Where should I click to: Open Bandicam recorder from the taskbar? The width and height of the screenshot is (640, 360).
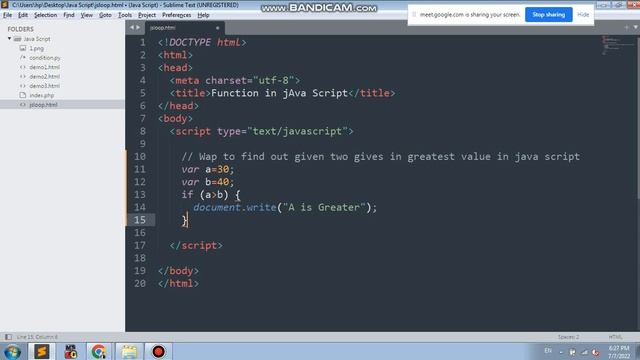[x=158, y=351]
